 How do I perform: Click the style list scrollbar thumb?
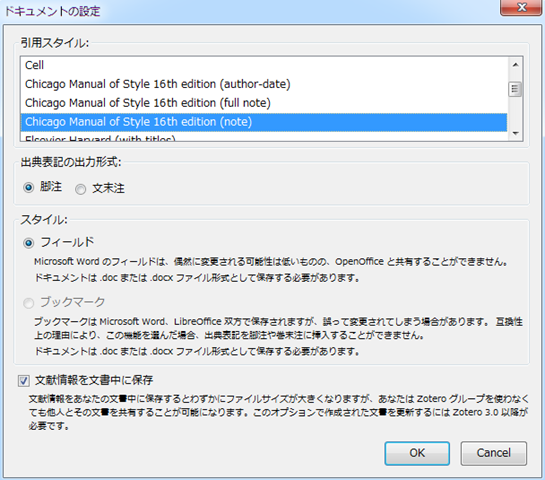pyautogui.click(x=515, y=89)
